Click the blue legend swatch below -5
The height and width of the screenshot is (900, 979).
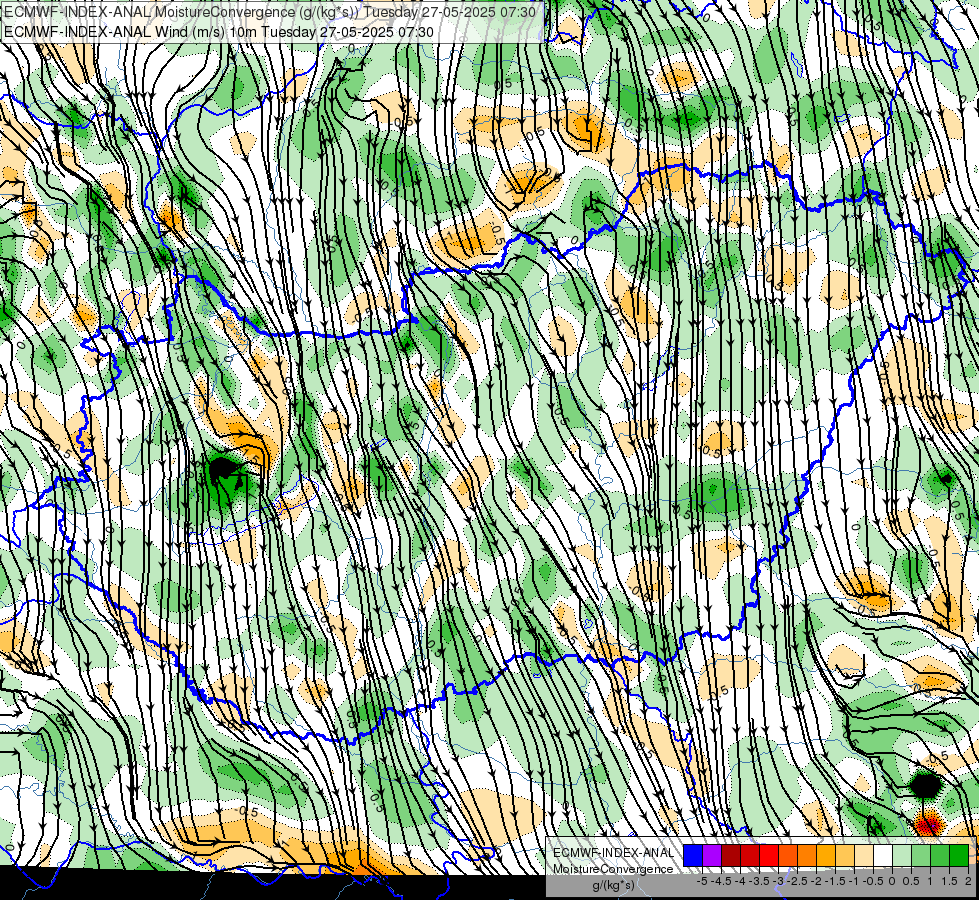[693, 856]
